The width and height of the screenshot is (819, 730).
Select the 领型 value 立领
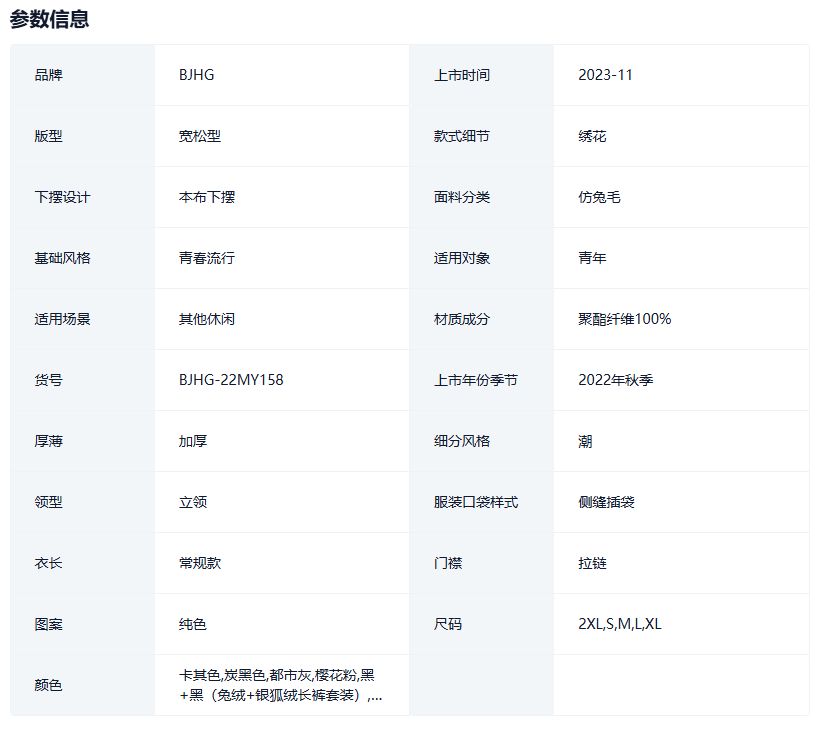(x=192, y=502)
